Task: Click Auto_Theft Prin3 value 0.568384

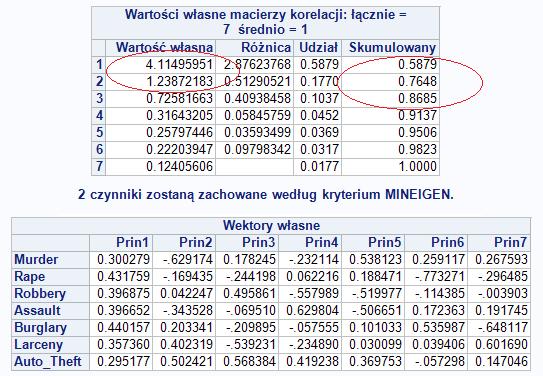Action: pyautogui.click(x=249, y=361)
